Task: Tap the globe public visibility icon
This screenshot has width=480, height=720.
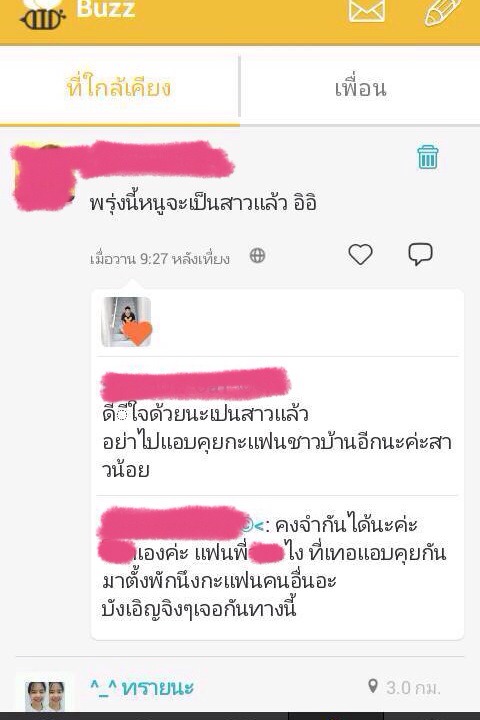Action: (x=257, y=255)
